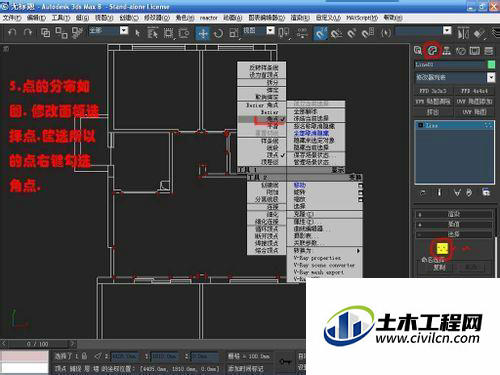This screenshot has width=500, height=375.
Task: Toggle the Angle Snap icon
Action: [336, 33]
